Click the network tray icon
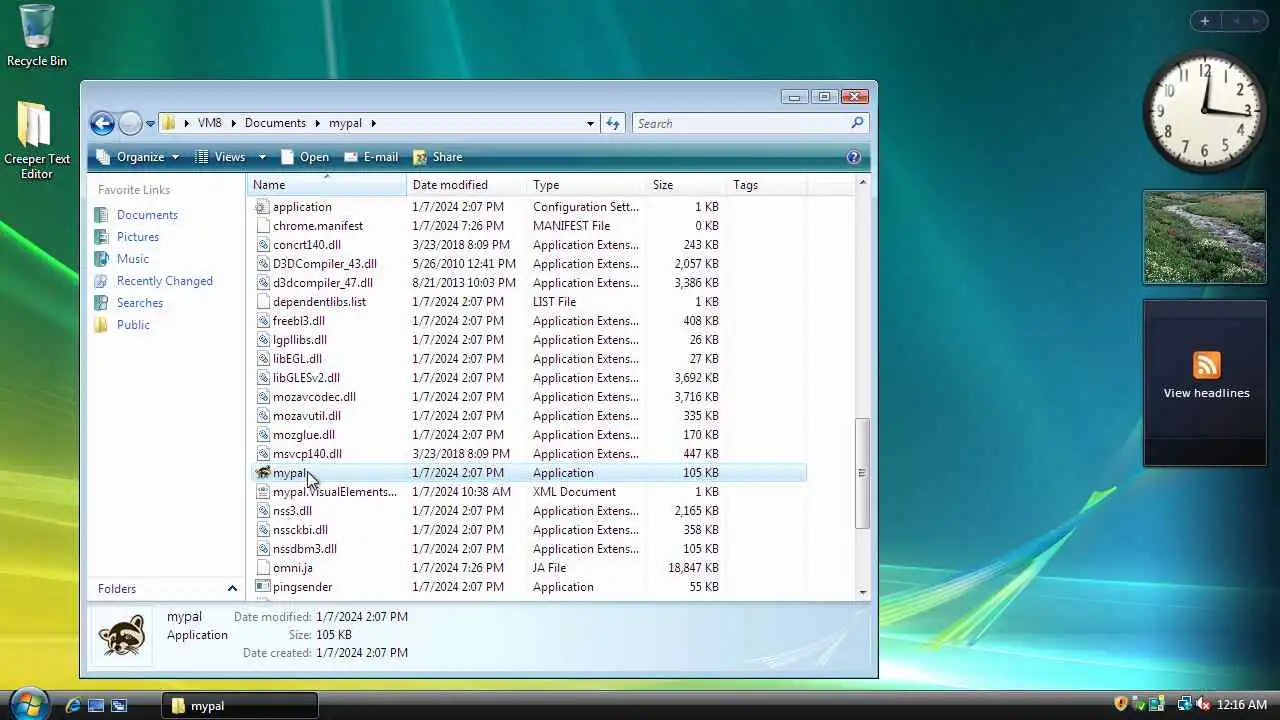The width and height of the screenshot is (1280, 720). [x=1185, y=704]
